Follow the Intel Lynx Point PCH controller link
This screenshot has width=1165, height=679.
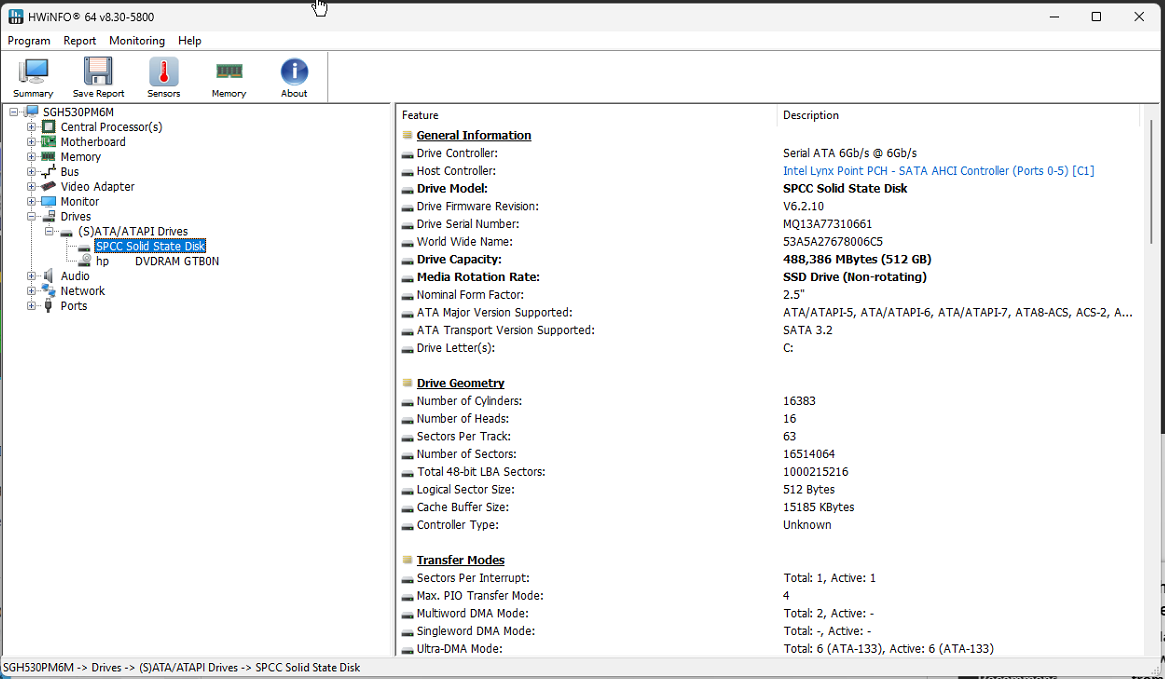[x=938, y=171]
